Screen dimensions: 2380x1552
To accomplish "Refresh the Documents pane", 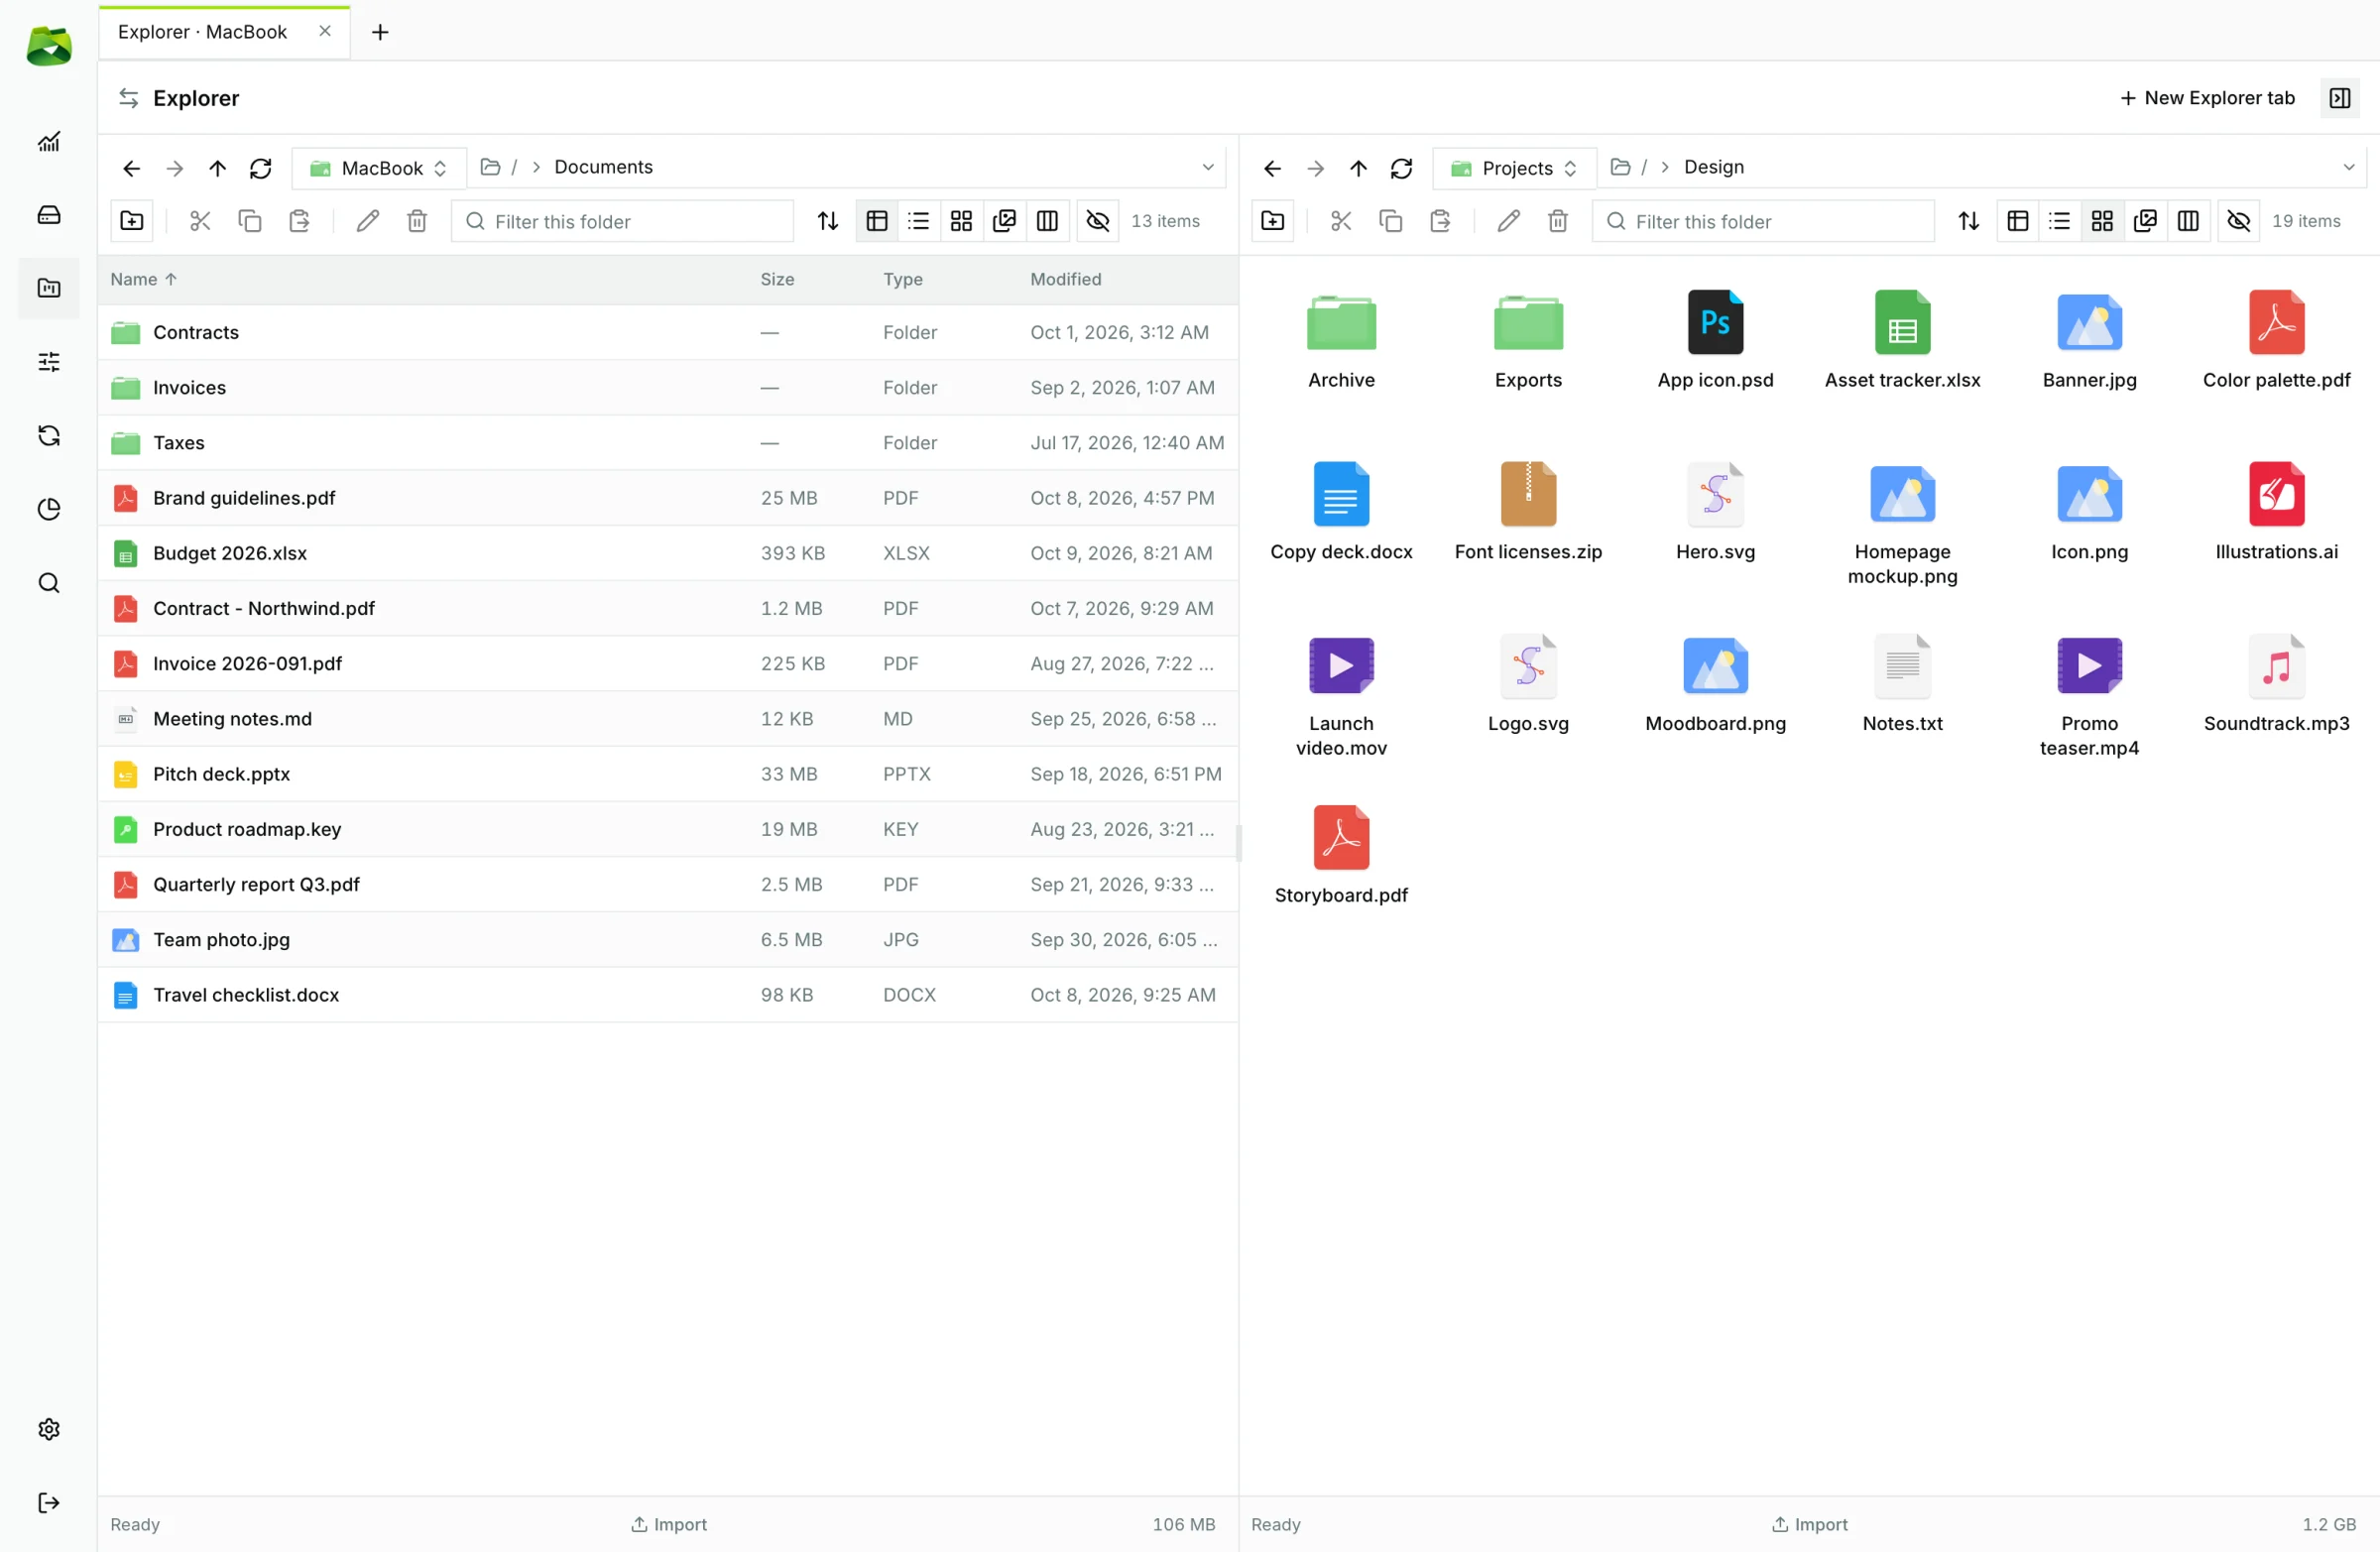I will [x=261, y=168].
